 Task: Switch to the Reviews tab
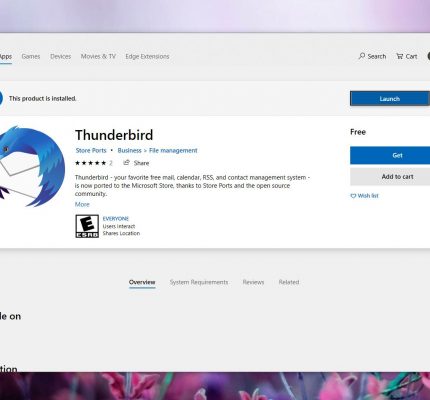pyautogui.click(x=253, y=282)
